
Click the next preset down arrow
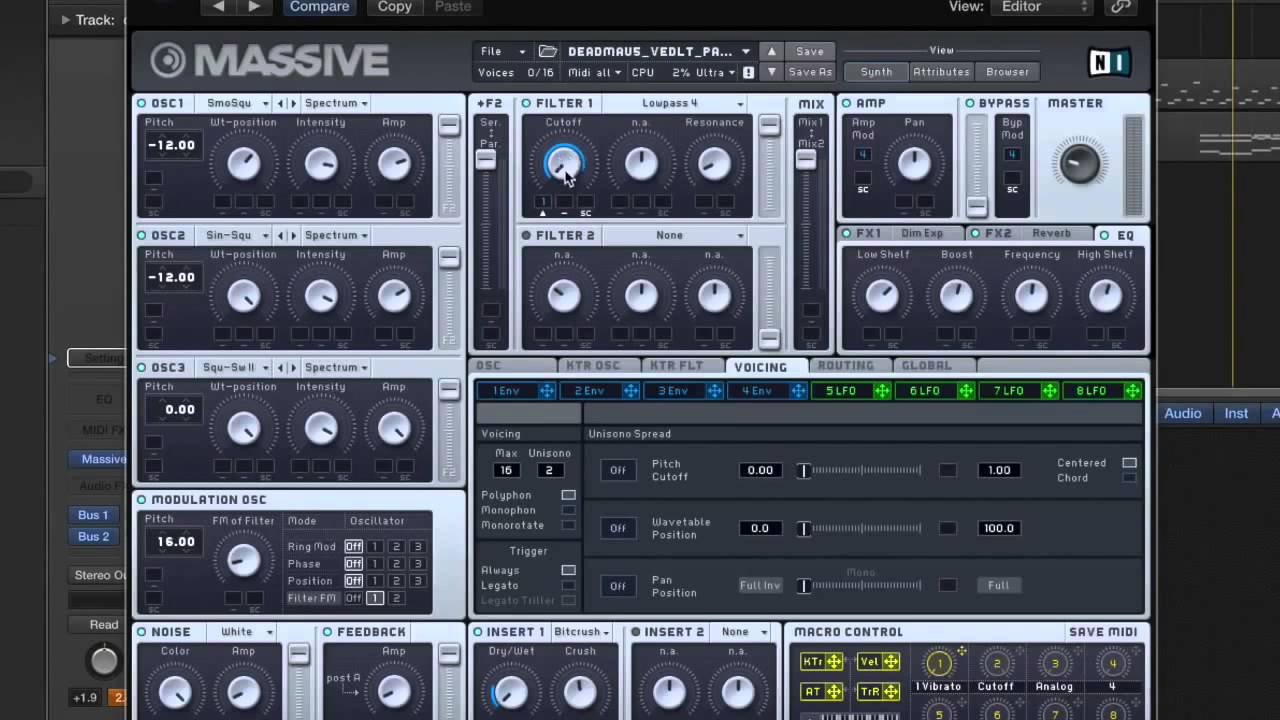771,72
